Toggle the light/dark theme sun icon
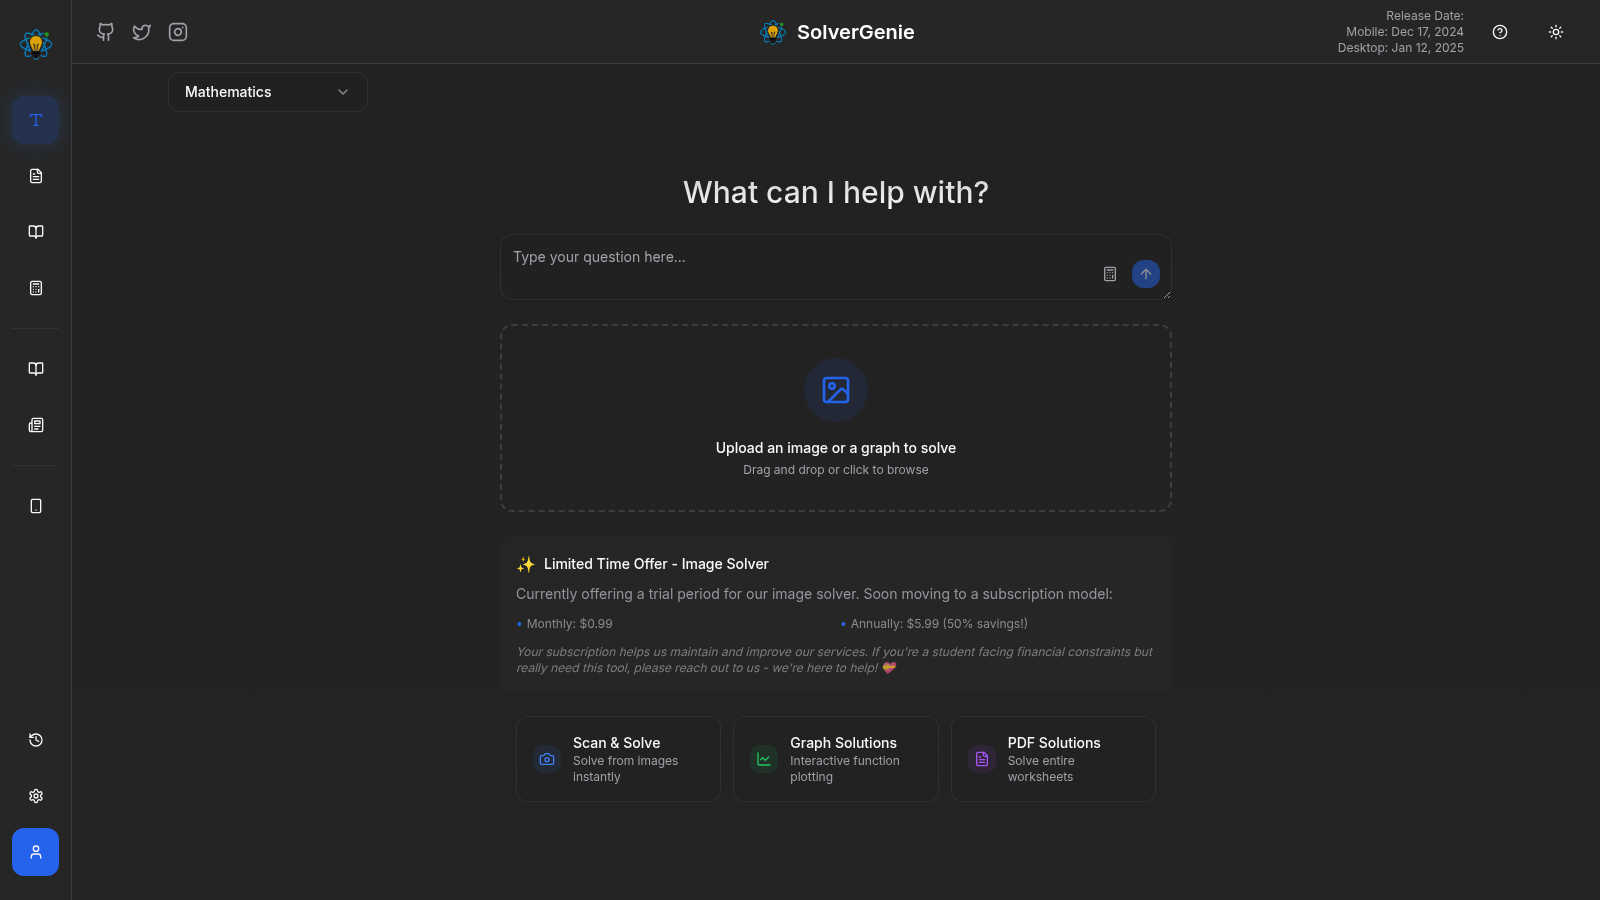 tap(1556, 32)
